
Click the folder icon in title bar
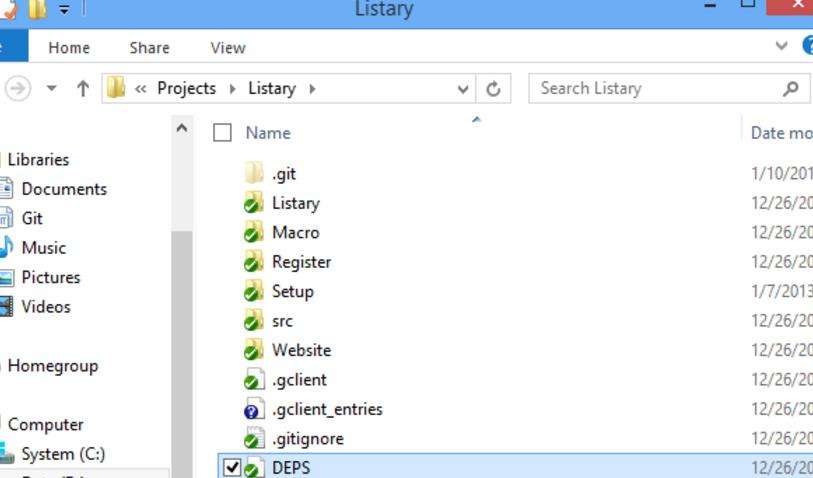point(37,9)
